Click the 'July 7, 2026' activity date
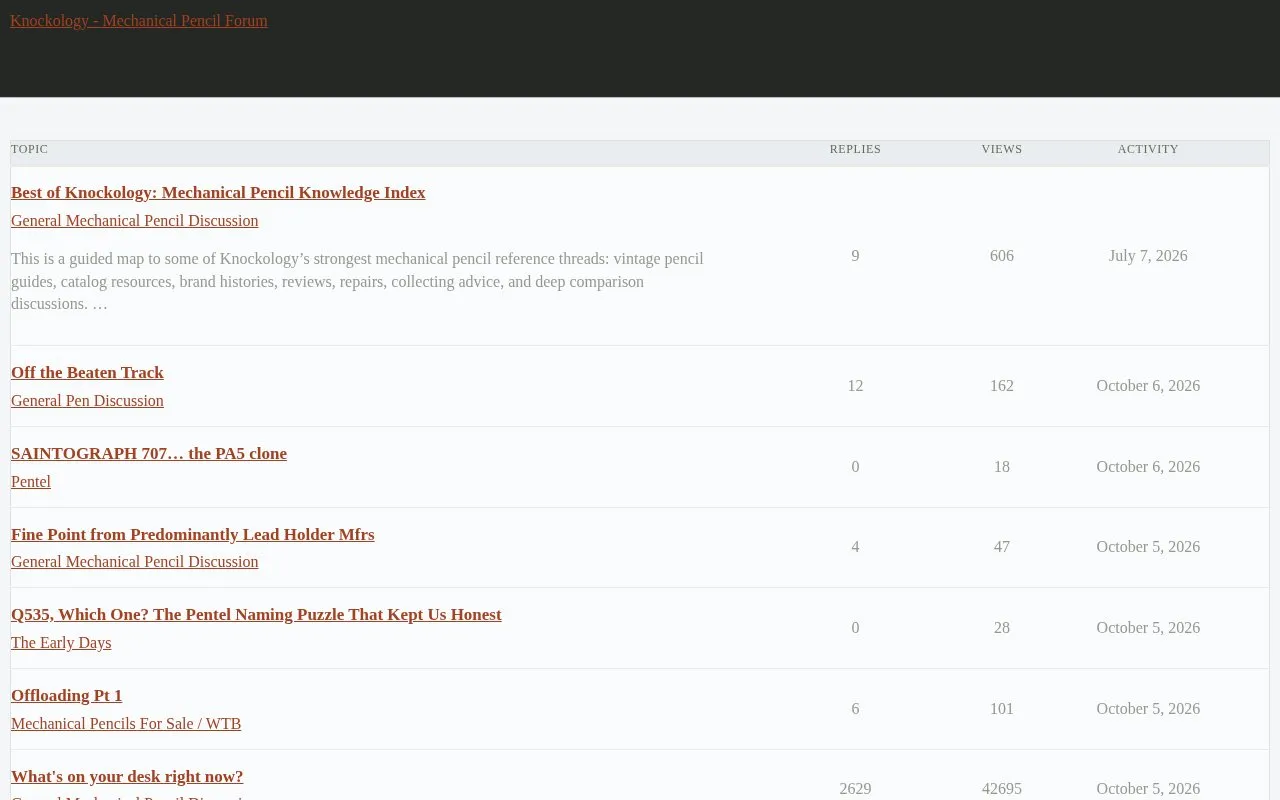The height and width of the screenshot is (800, 1280). [x=1148, y=256]
